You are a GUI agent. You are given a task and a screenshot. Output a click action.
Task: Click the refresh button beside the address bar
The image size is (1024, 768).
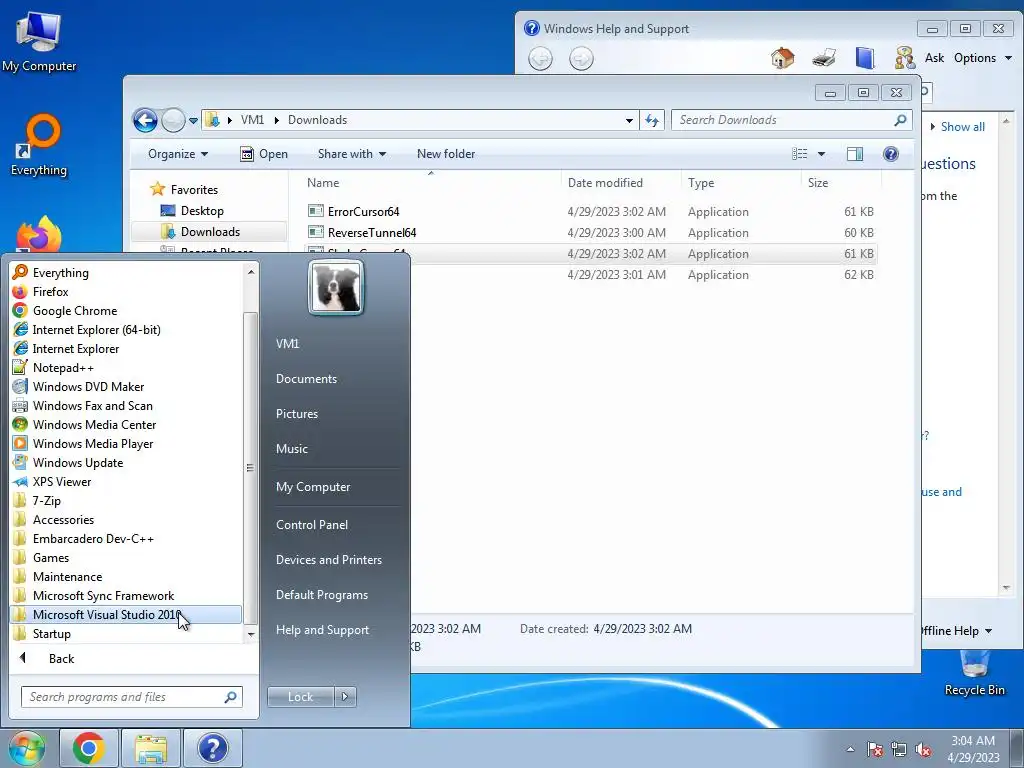[x=652, y=120]
